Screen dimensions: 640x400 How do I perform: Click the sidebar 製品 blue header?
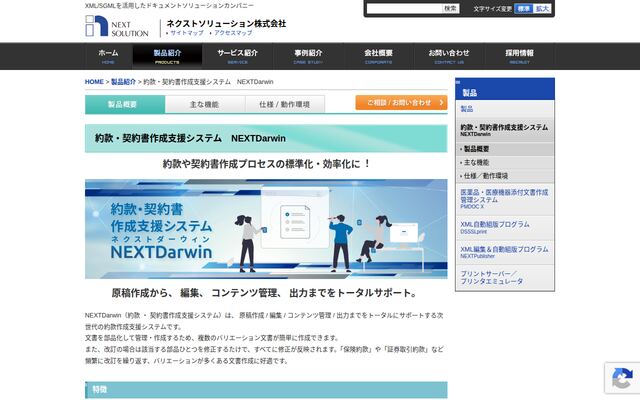pos(504,89)
